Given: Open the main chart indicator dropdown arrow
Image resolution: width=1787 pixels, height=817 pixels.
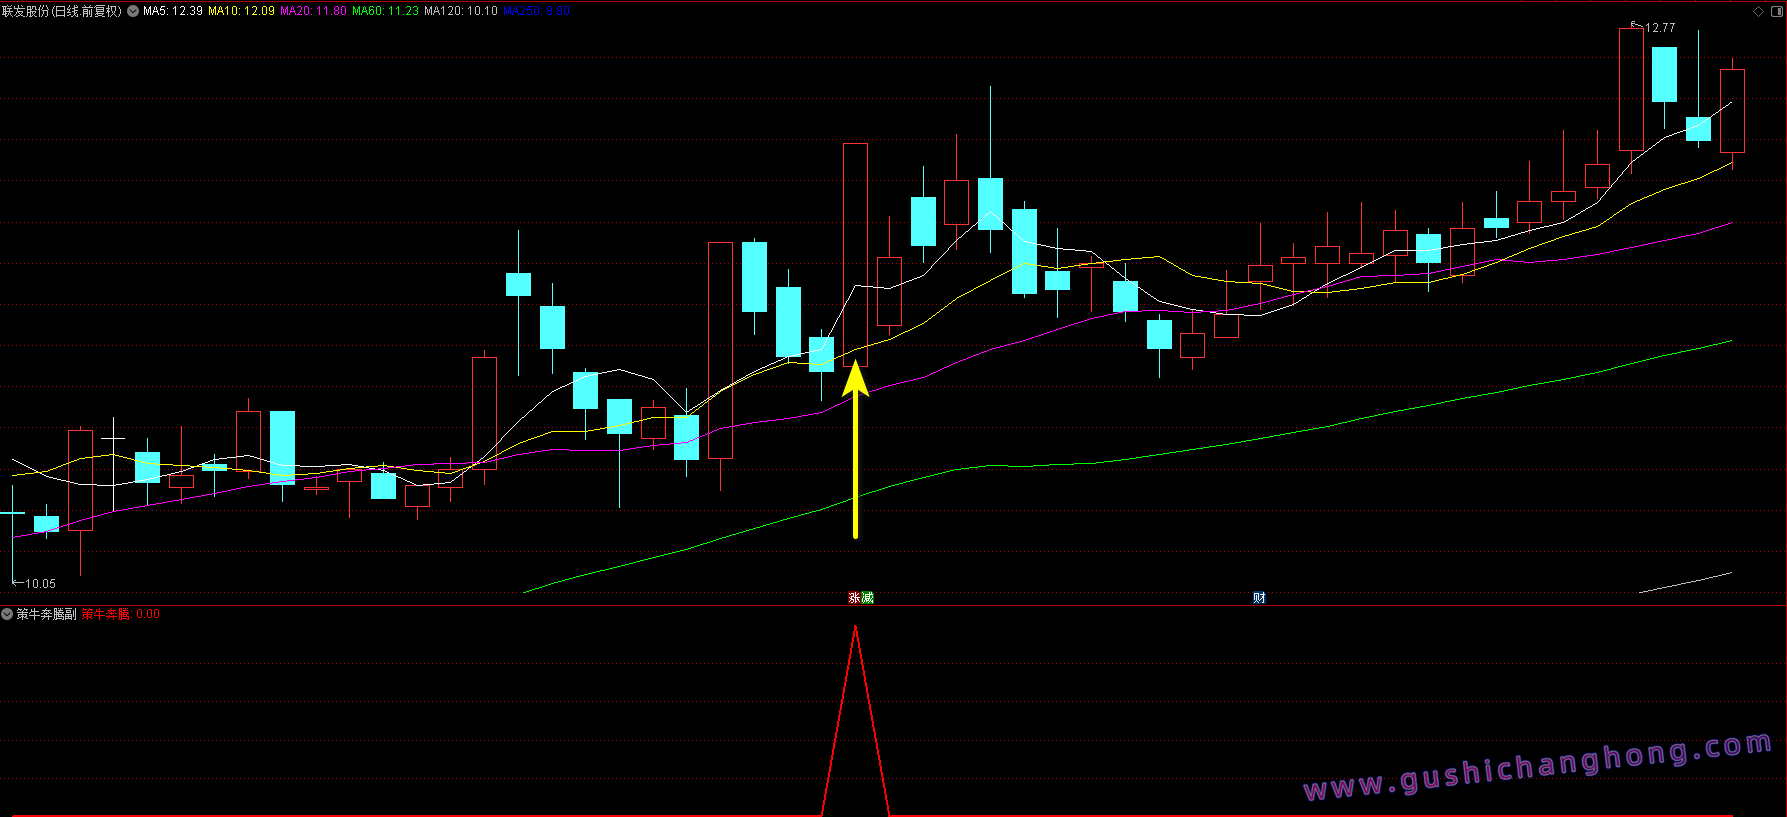Looking at the screenshot, I should (x=133, y=11).
